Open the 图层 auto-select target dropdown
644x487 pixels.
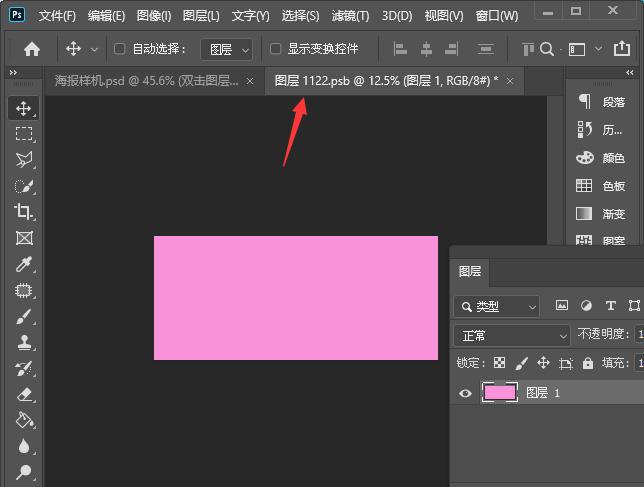(225, 49)
